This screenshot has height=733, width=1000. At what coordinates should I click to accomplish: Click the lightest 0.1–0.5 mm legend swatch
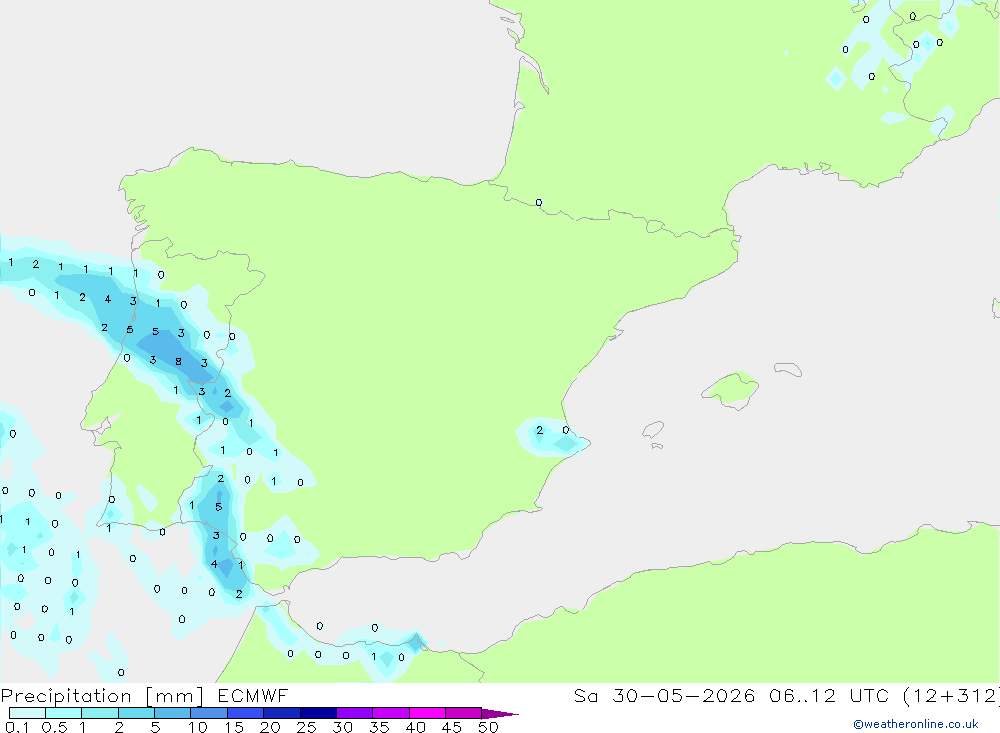coord(27,713)
